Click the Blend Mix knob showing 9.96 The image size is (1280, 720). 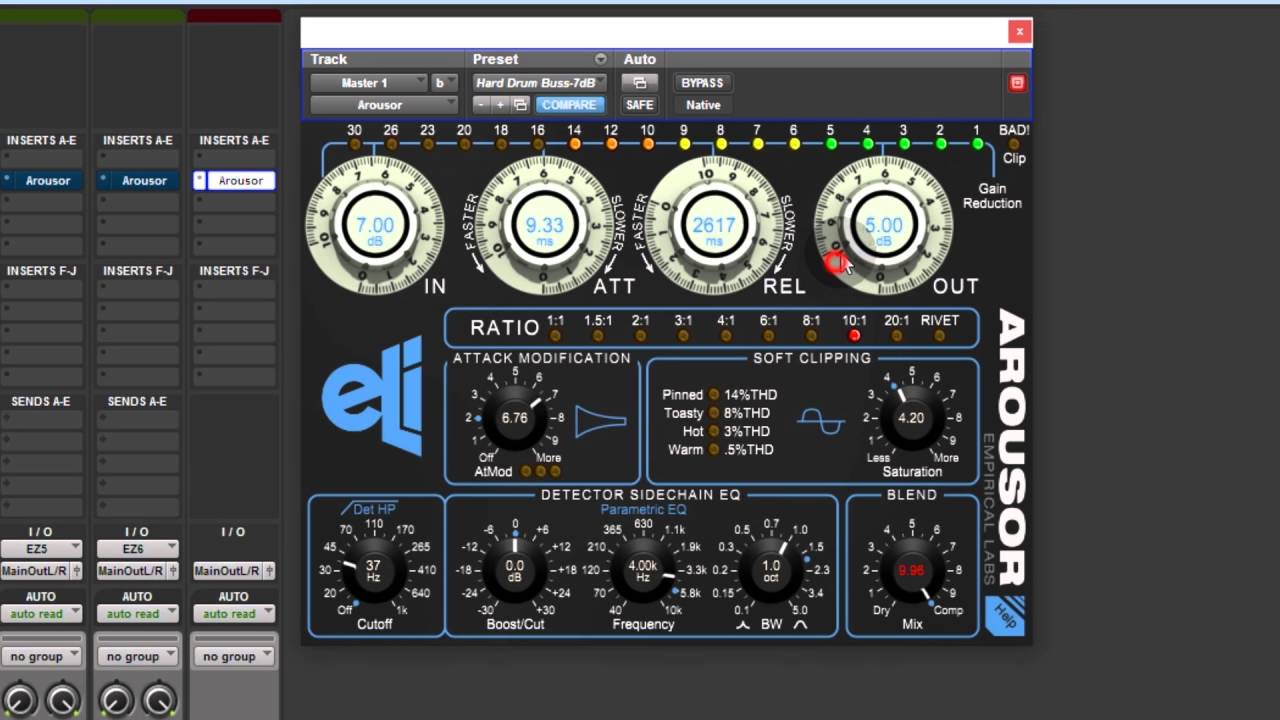pos(911,571)
